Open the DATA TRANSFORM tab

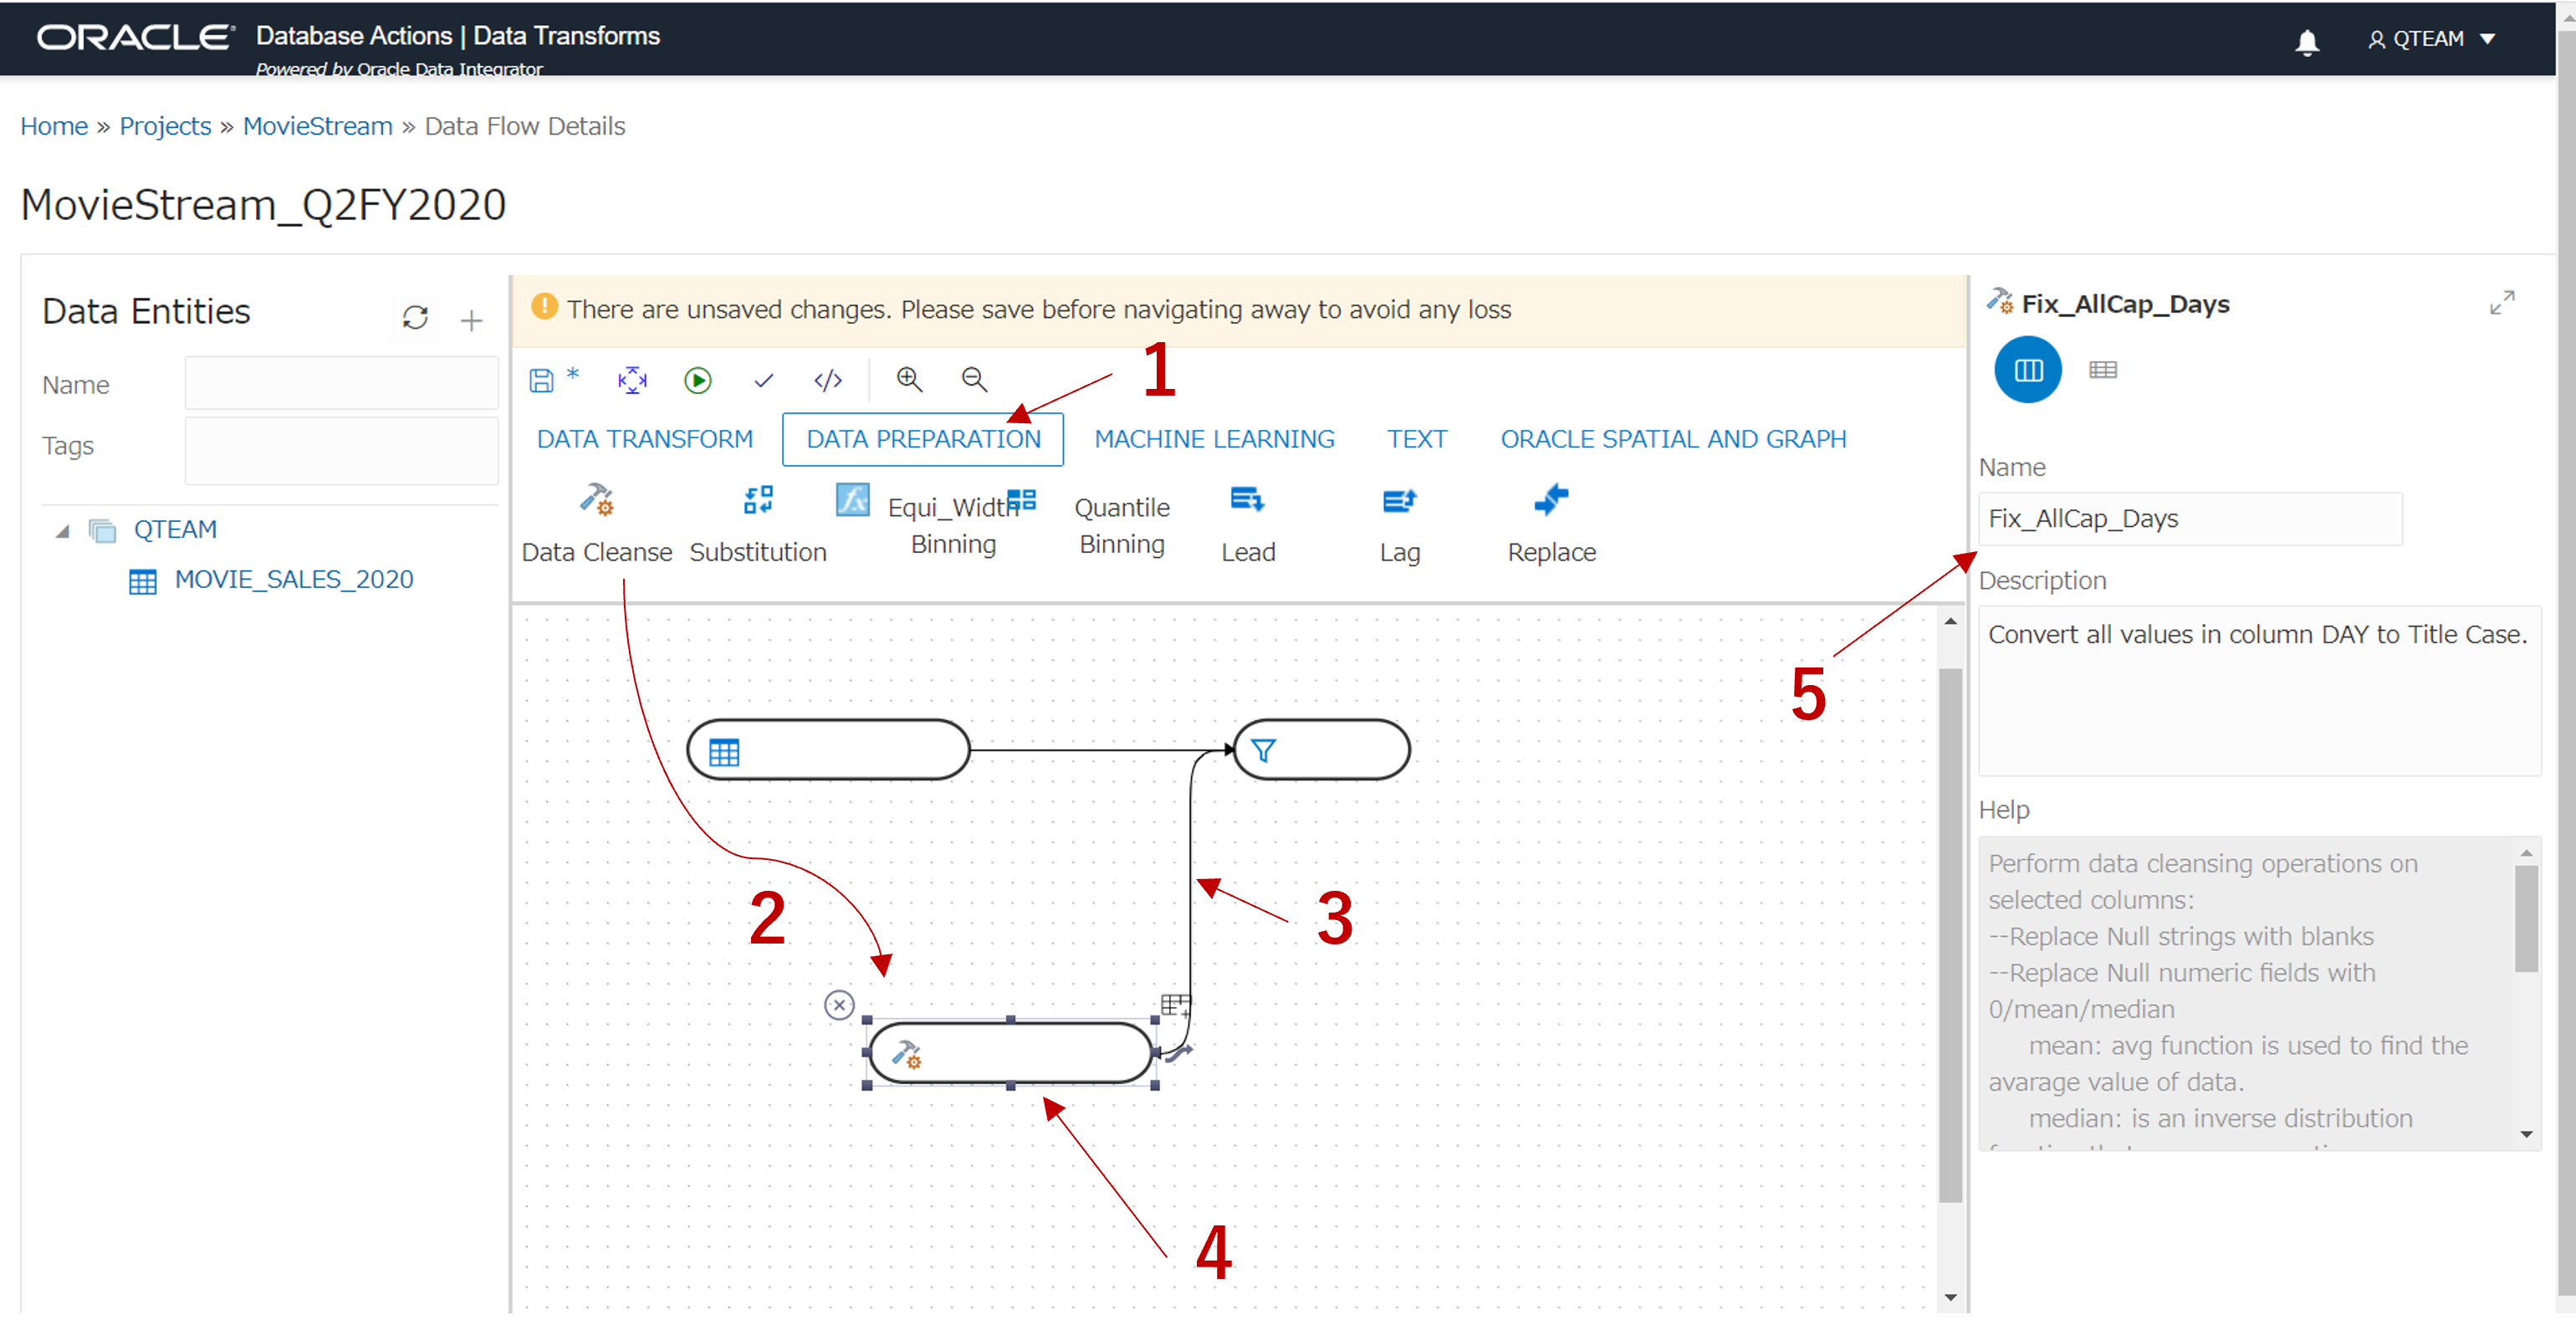pyautogui.click(x=644, y=439)
